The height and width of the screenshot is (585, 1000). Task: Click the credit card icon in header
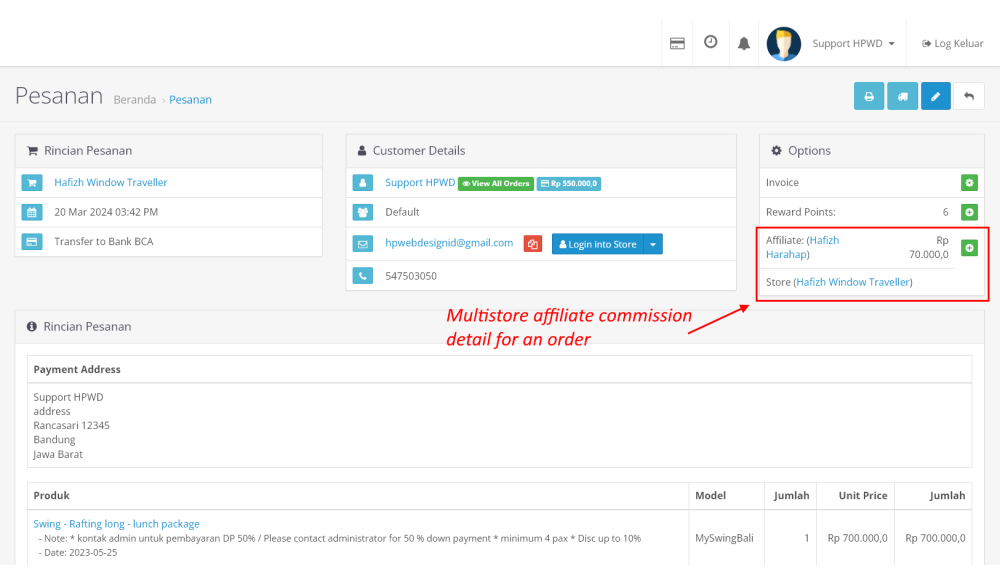pos(677,43)
